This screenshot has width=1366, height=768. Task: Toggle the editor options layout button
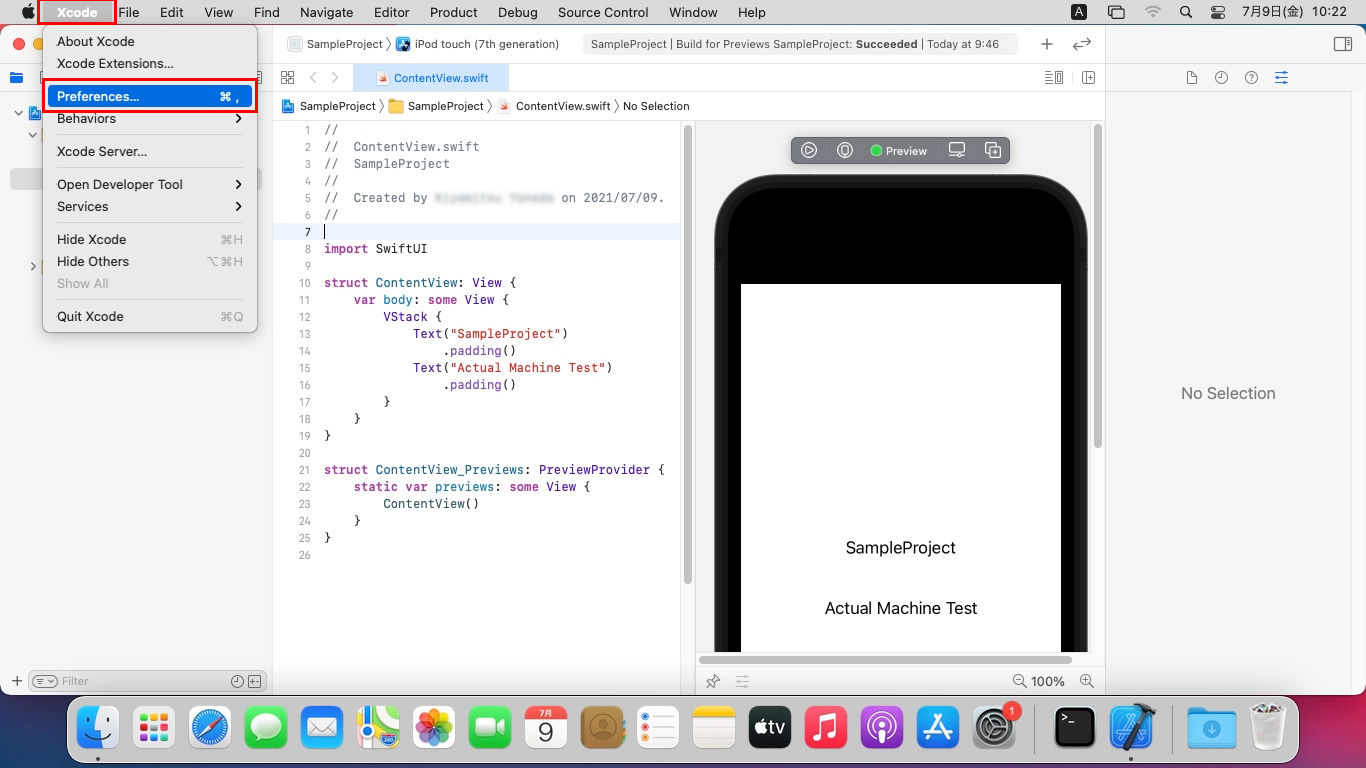click(x=1053, y=78)
